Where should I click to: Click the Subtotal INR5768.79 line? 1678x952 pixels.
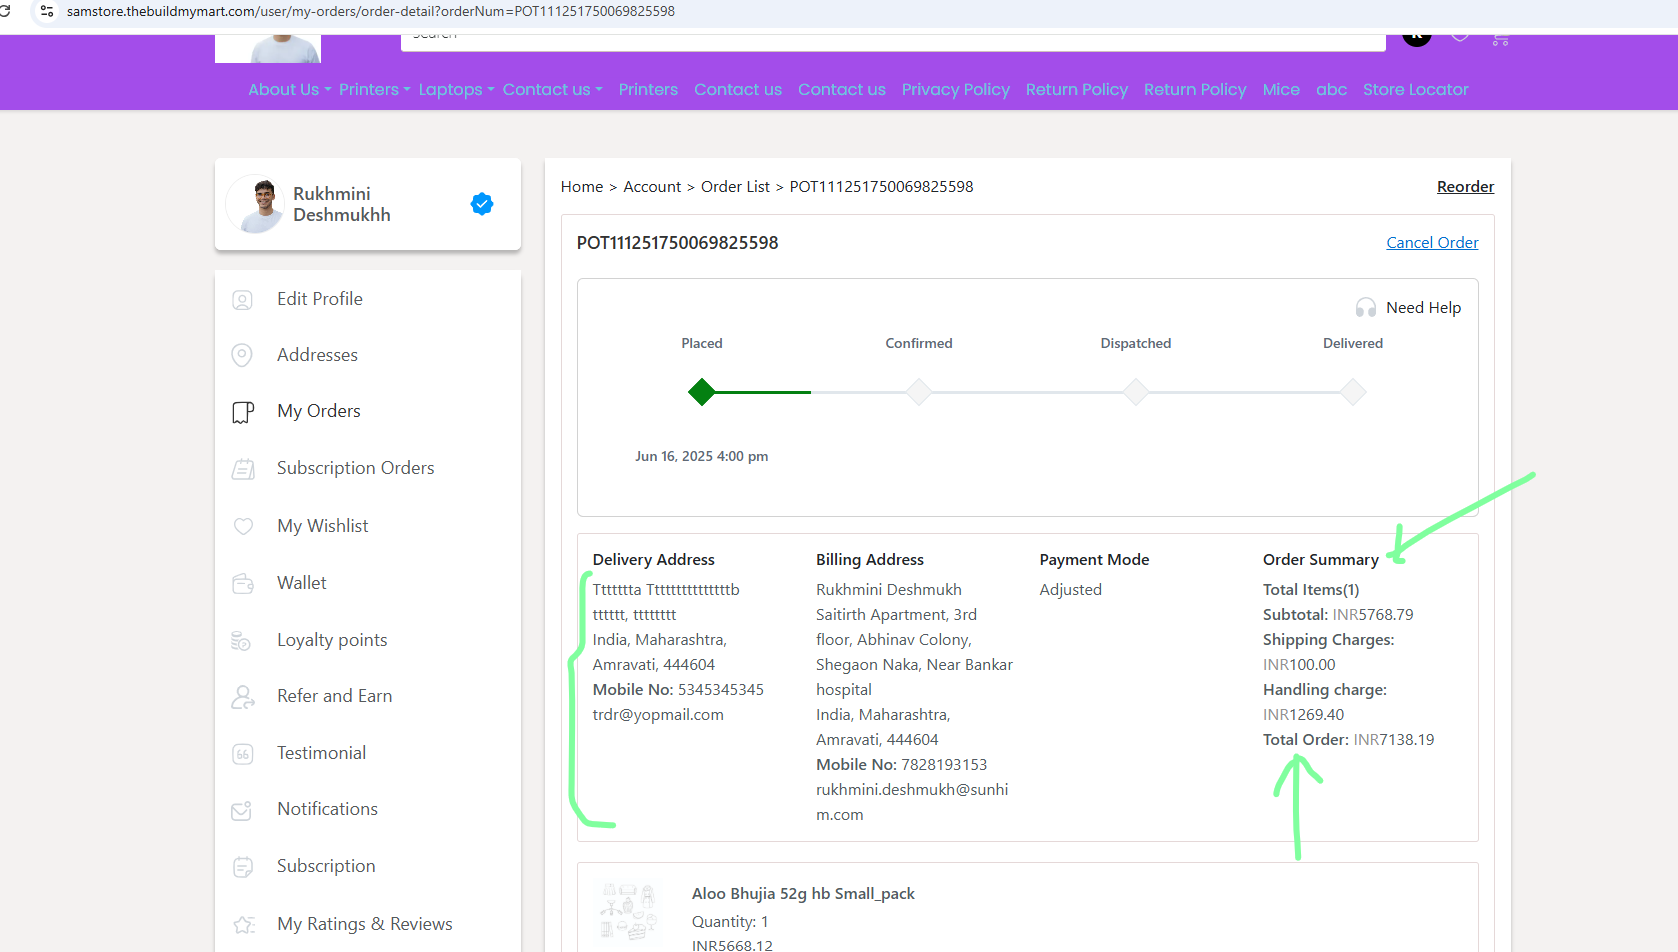1338,615
